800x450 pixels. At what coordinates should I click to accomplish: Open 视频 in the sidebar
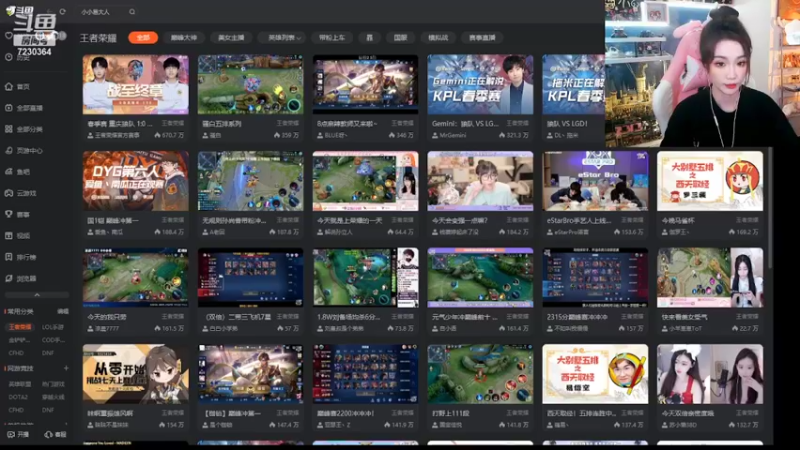tap(18, 236)
